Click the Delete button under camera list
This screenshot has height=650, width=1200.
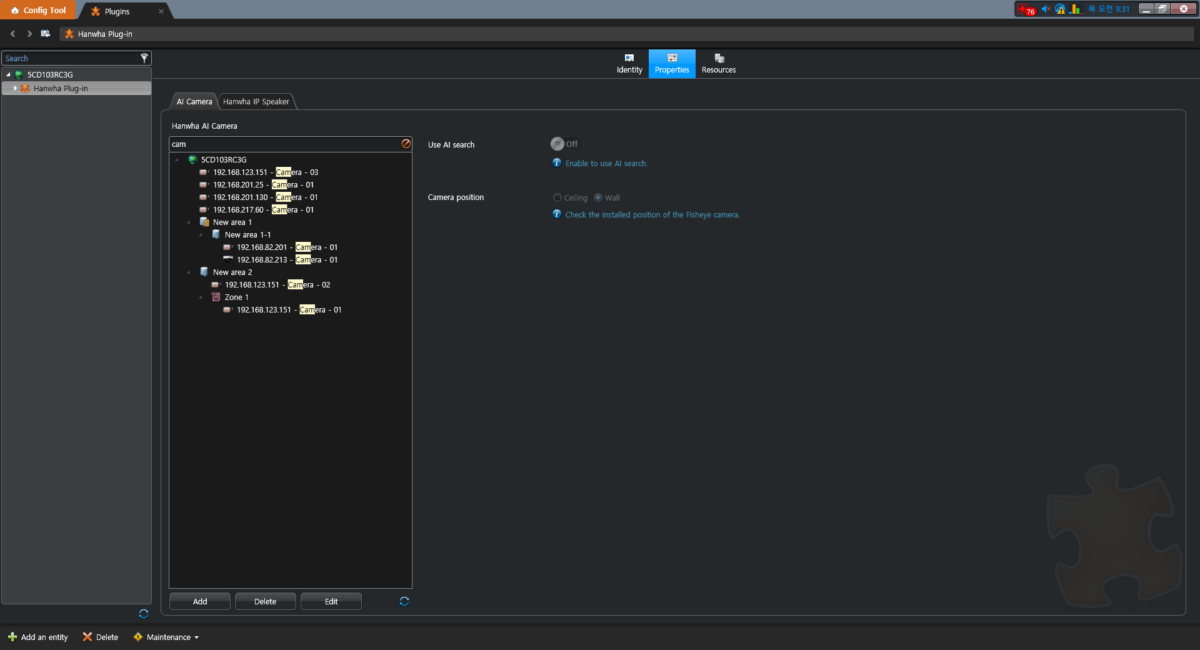[265, 602]
